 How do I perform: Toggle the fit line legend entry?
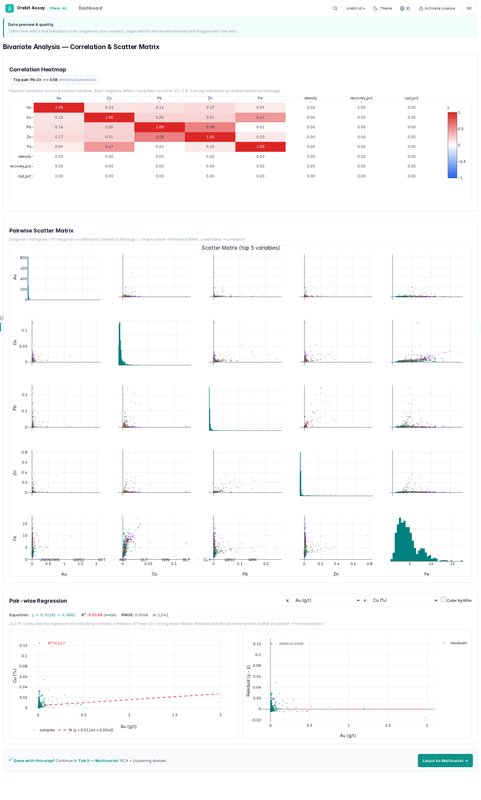[x=86, y=730]
